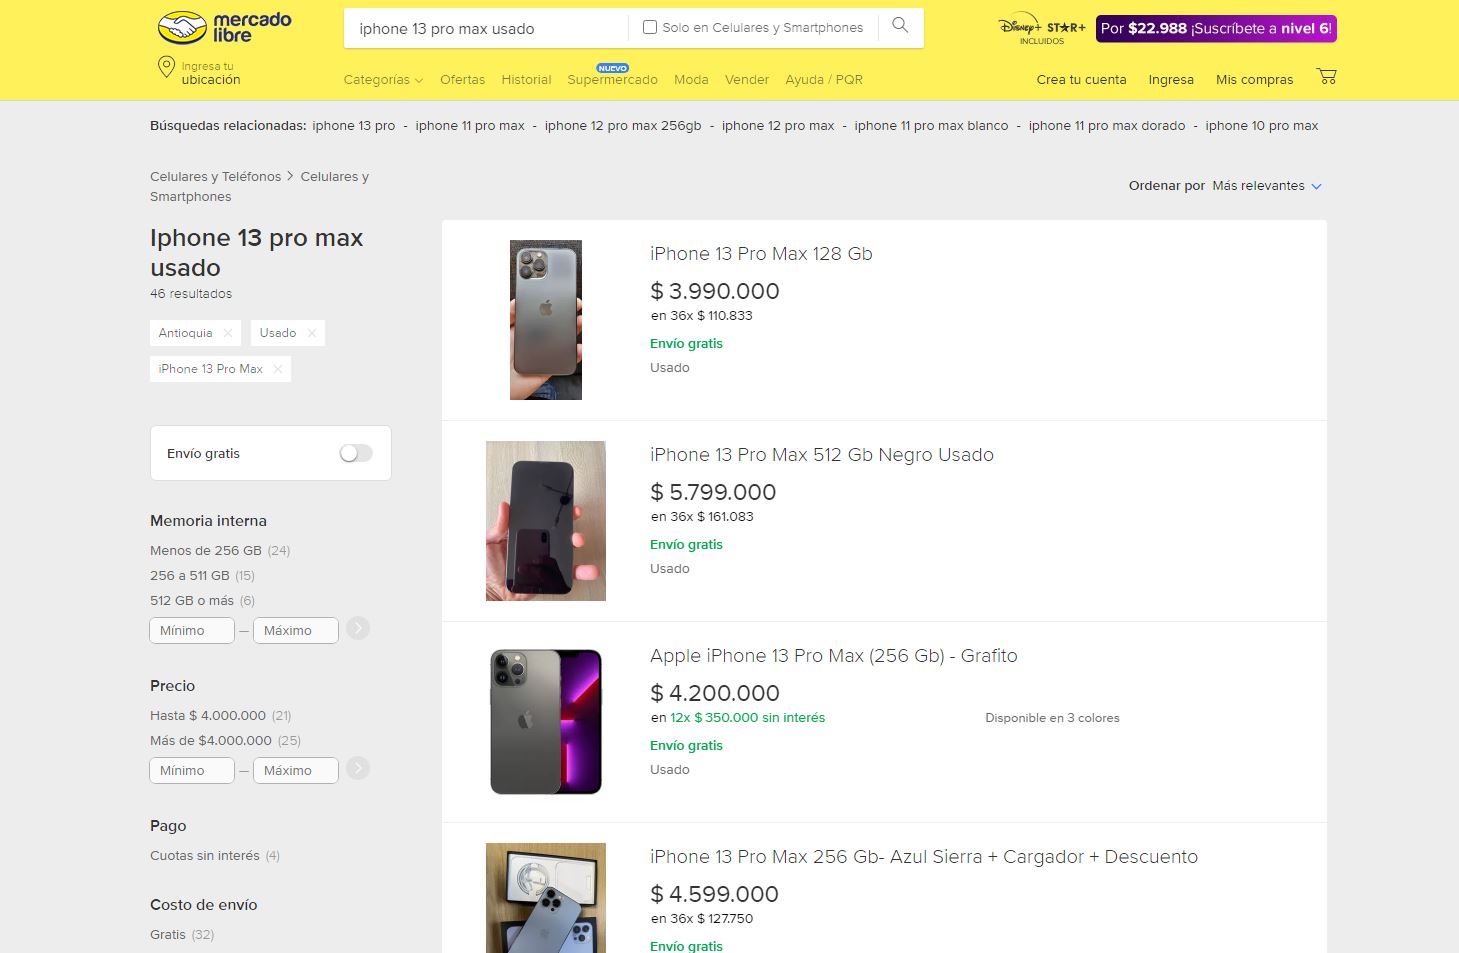Apply the Memoria interna range arrow button

click(x=358, y=628)
